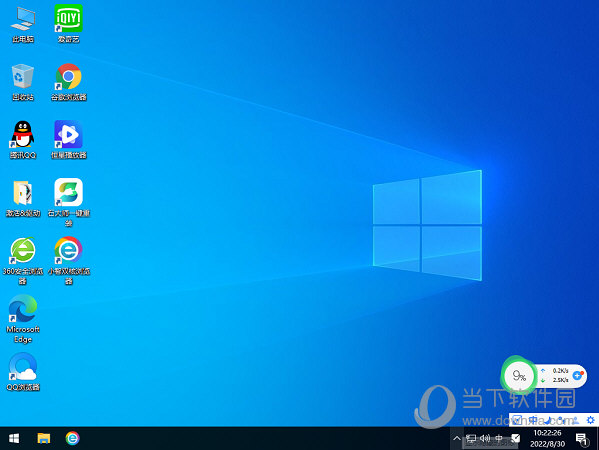This screenshot has height=450, width=599.
Task: Click the blue plus button on speed widget
Action: [578, 375]
